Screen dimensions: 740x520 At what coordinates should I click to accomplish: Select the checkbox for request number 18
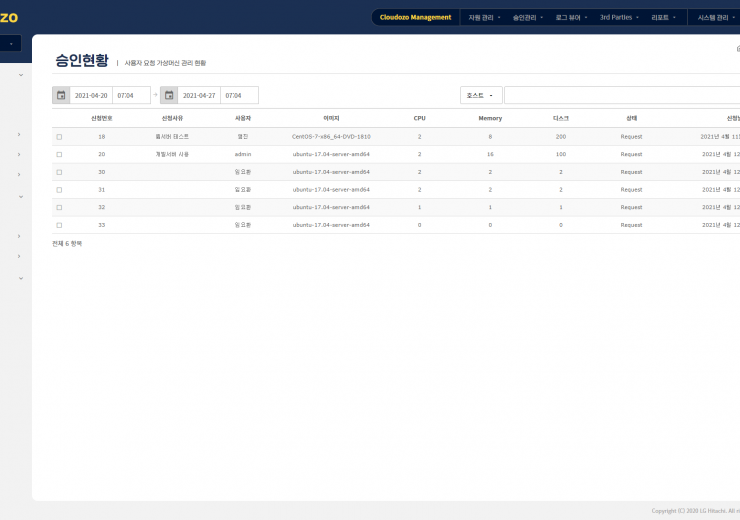pos(59,137)
